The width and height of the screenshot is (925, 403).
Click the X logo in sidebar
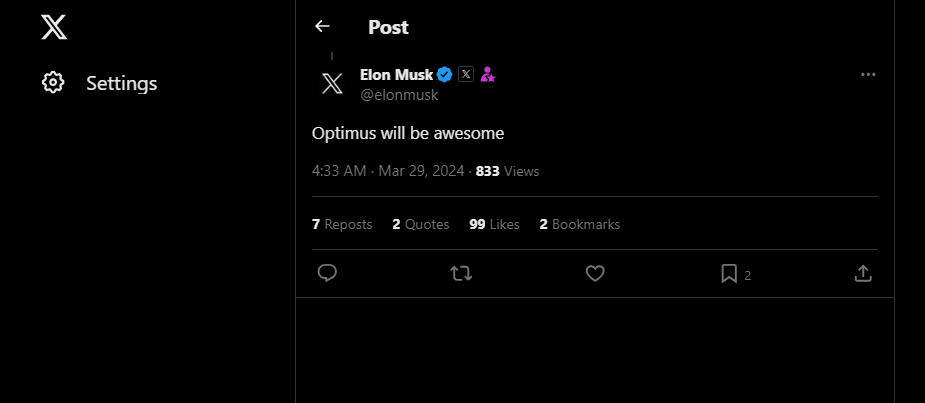(x=54, y=27)
